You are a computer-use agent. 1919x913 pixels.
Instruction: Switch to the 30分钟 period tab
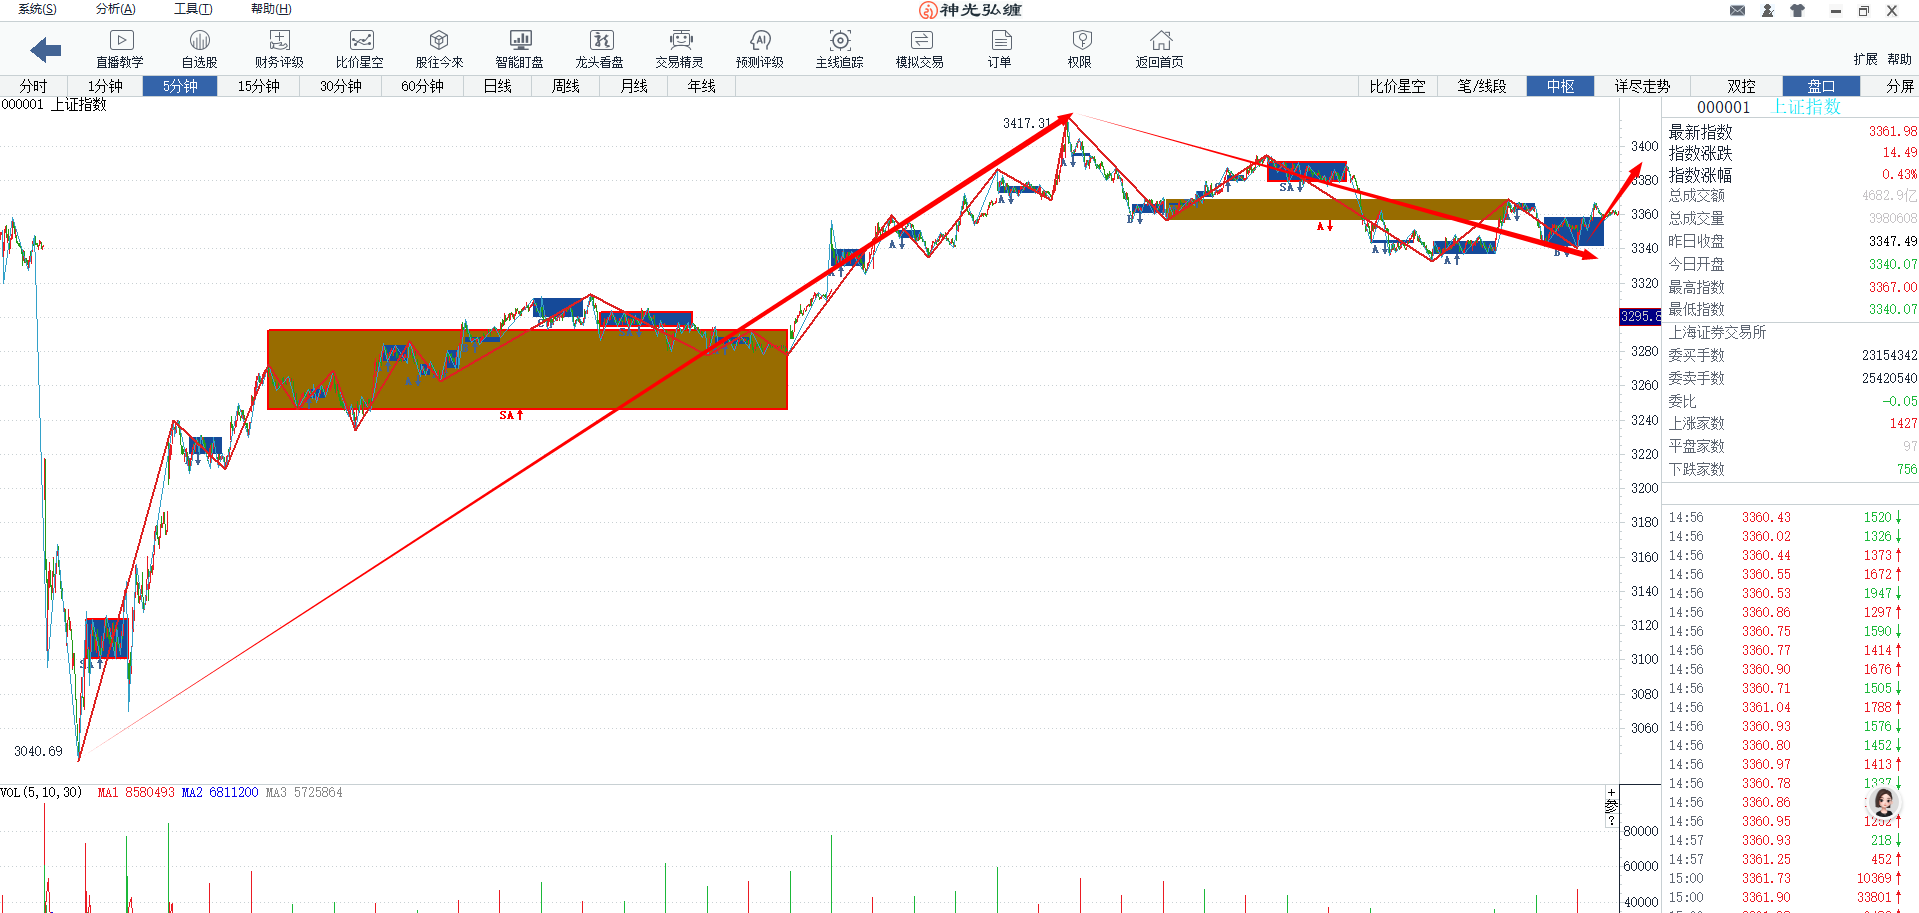point(341,86)
